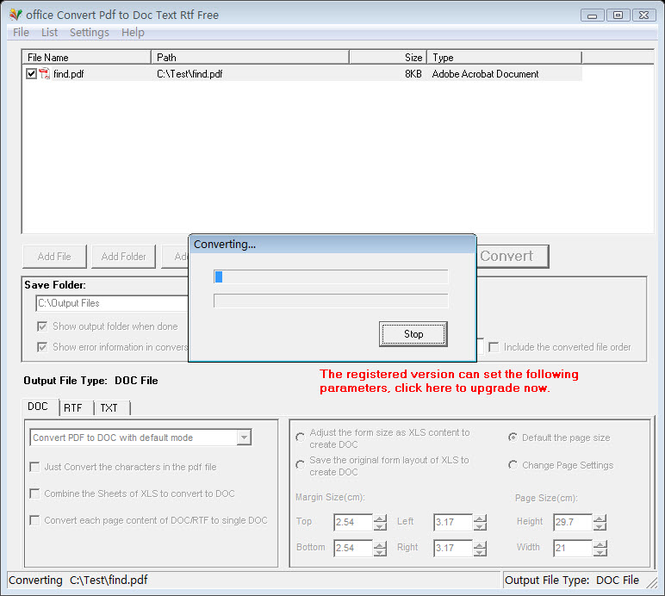Click the page Height input field
The width and height of the screenshot is (665, 596).
click(573, 522)
